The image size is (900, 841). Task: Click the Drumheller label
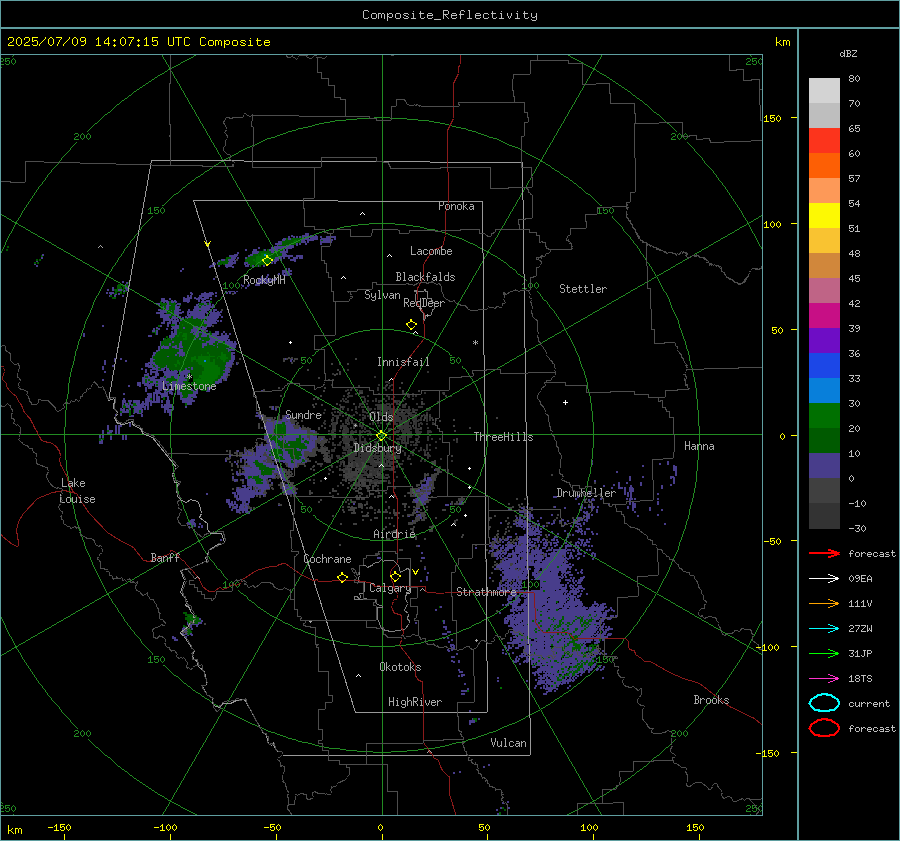pos(585,493)
